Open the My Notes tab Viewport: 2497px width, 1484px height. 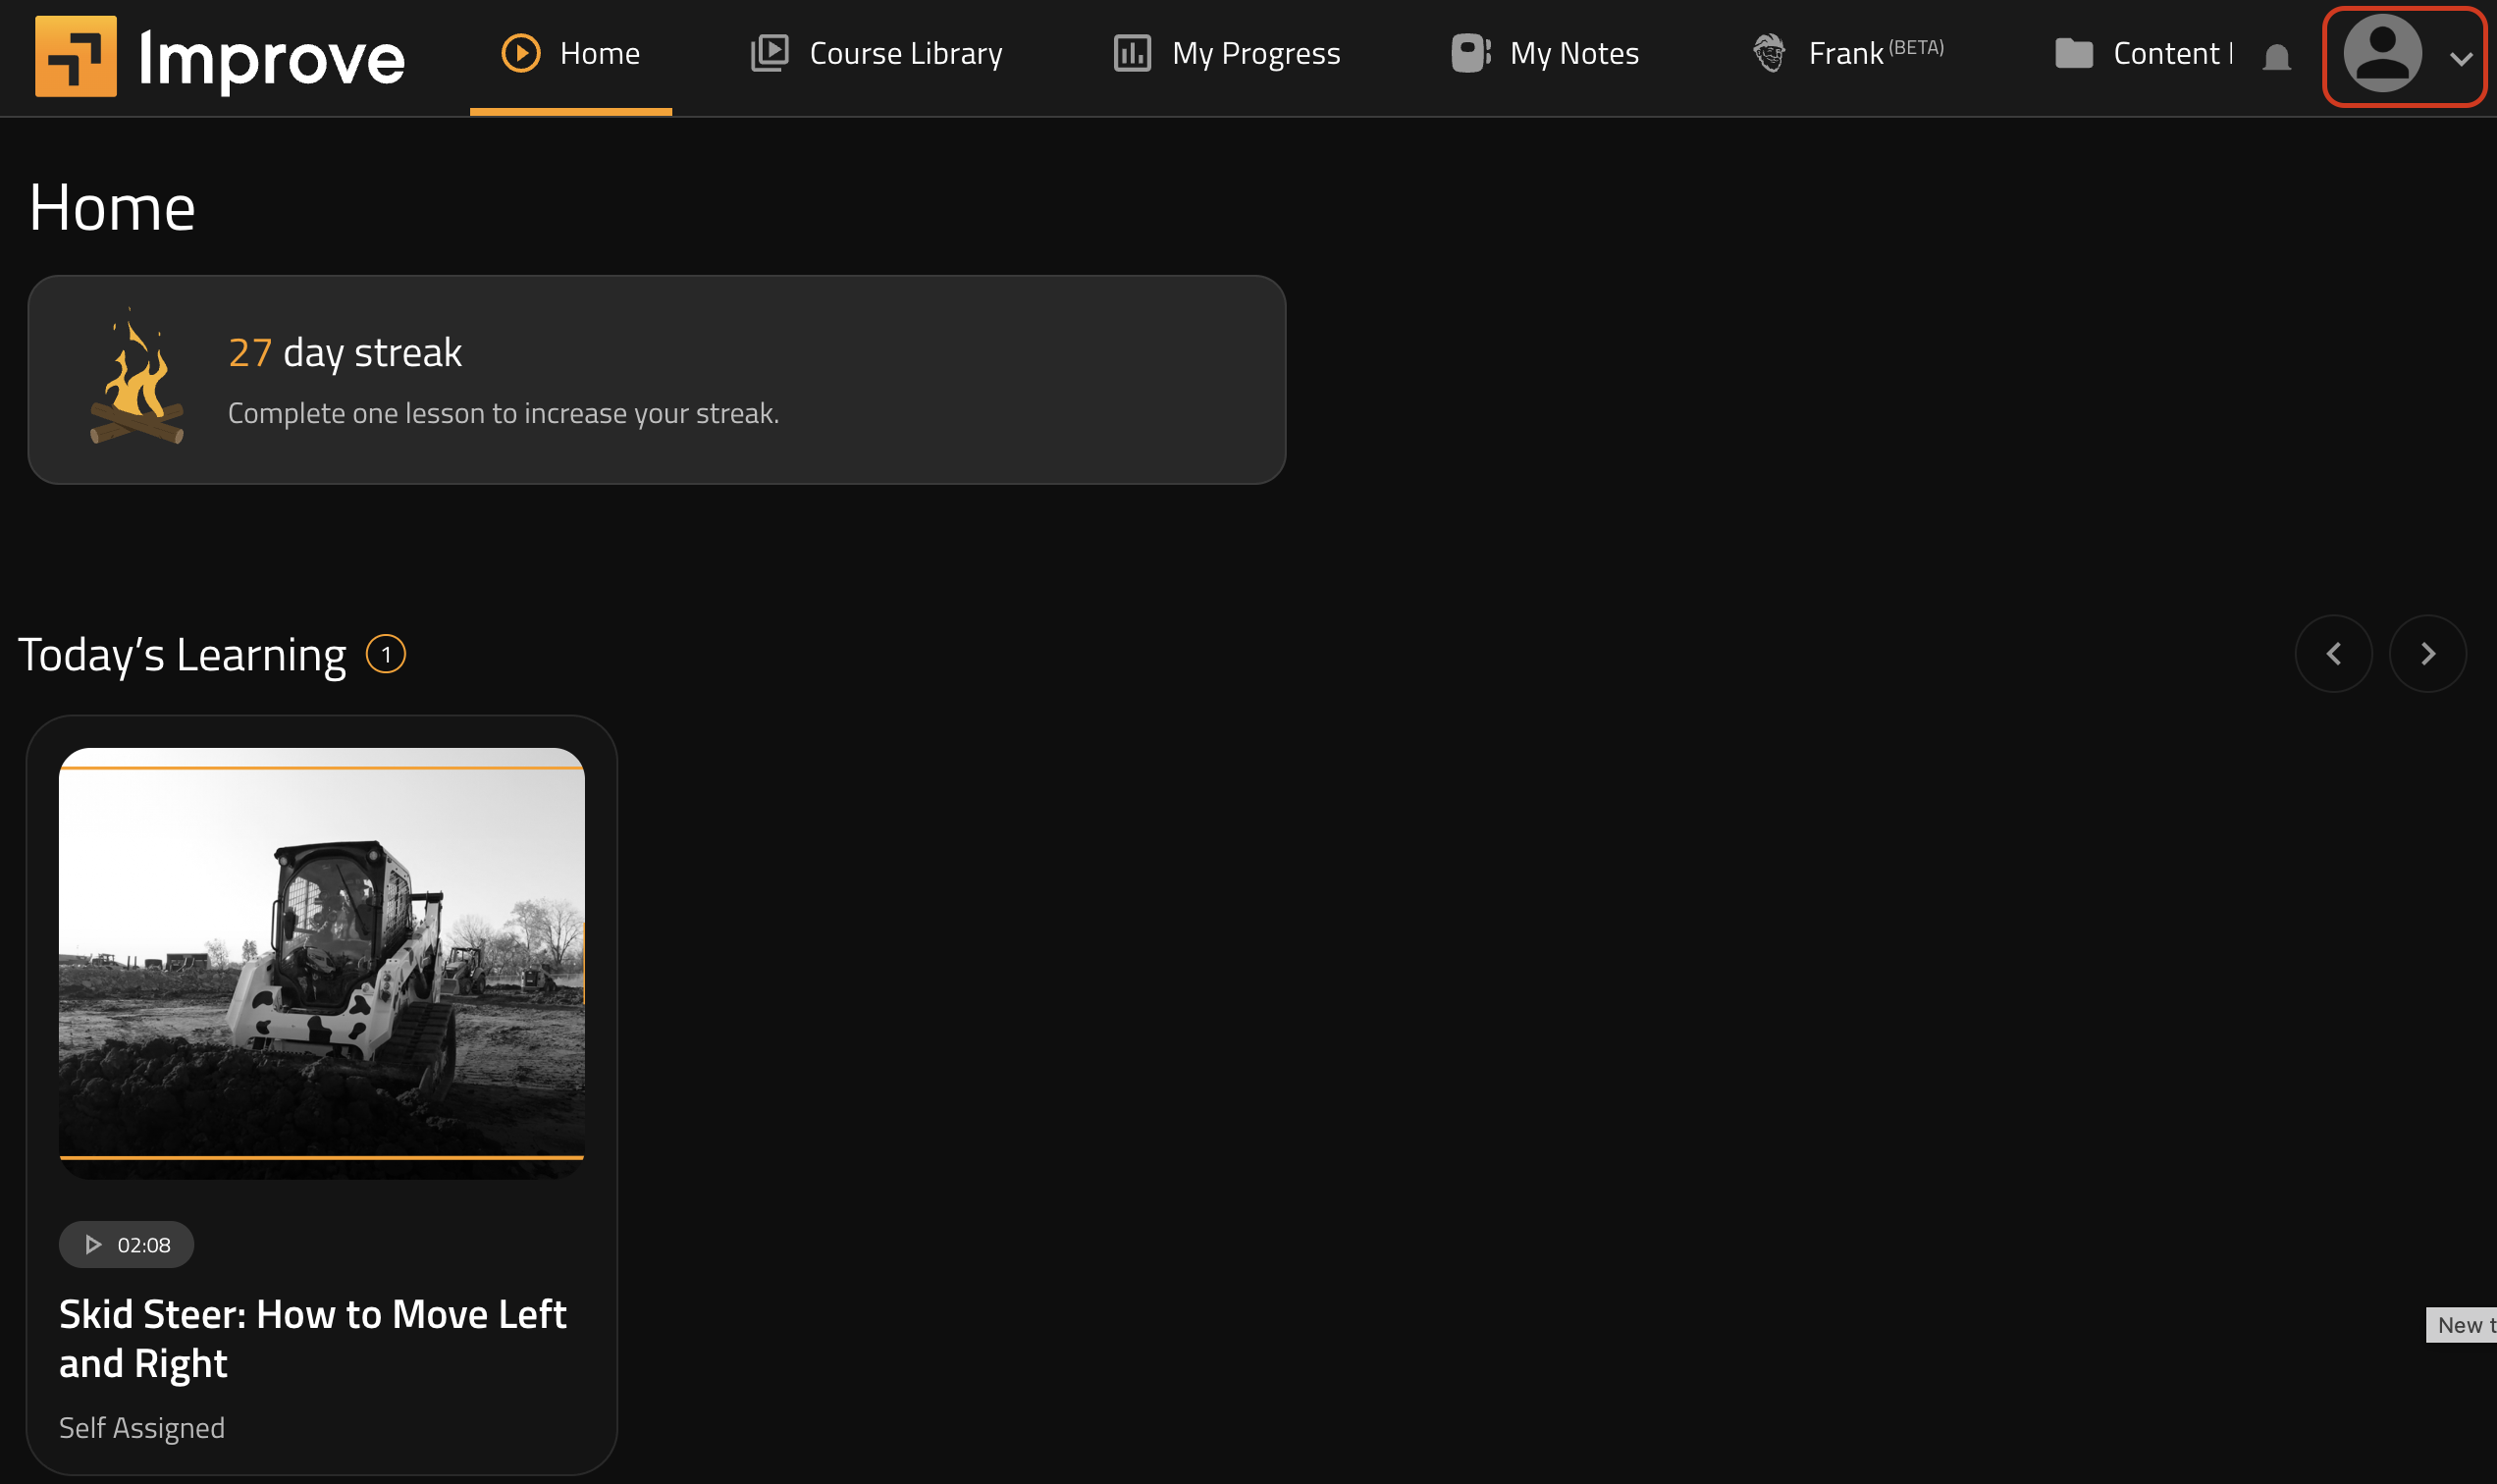click(1573, 53)
